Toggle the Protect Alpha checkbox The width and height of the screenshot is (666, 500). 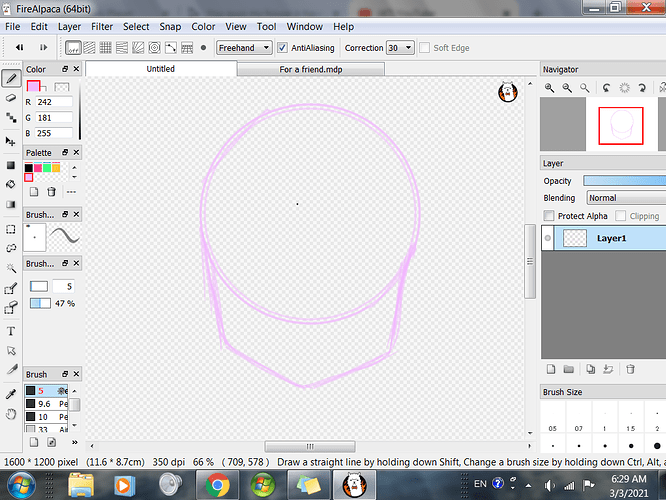[x=549, y=216]
